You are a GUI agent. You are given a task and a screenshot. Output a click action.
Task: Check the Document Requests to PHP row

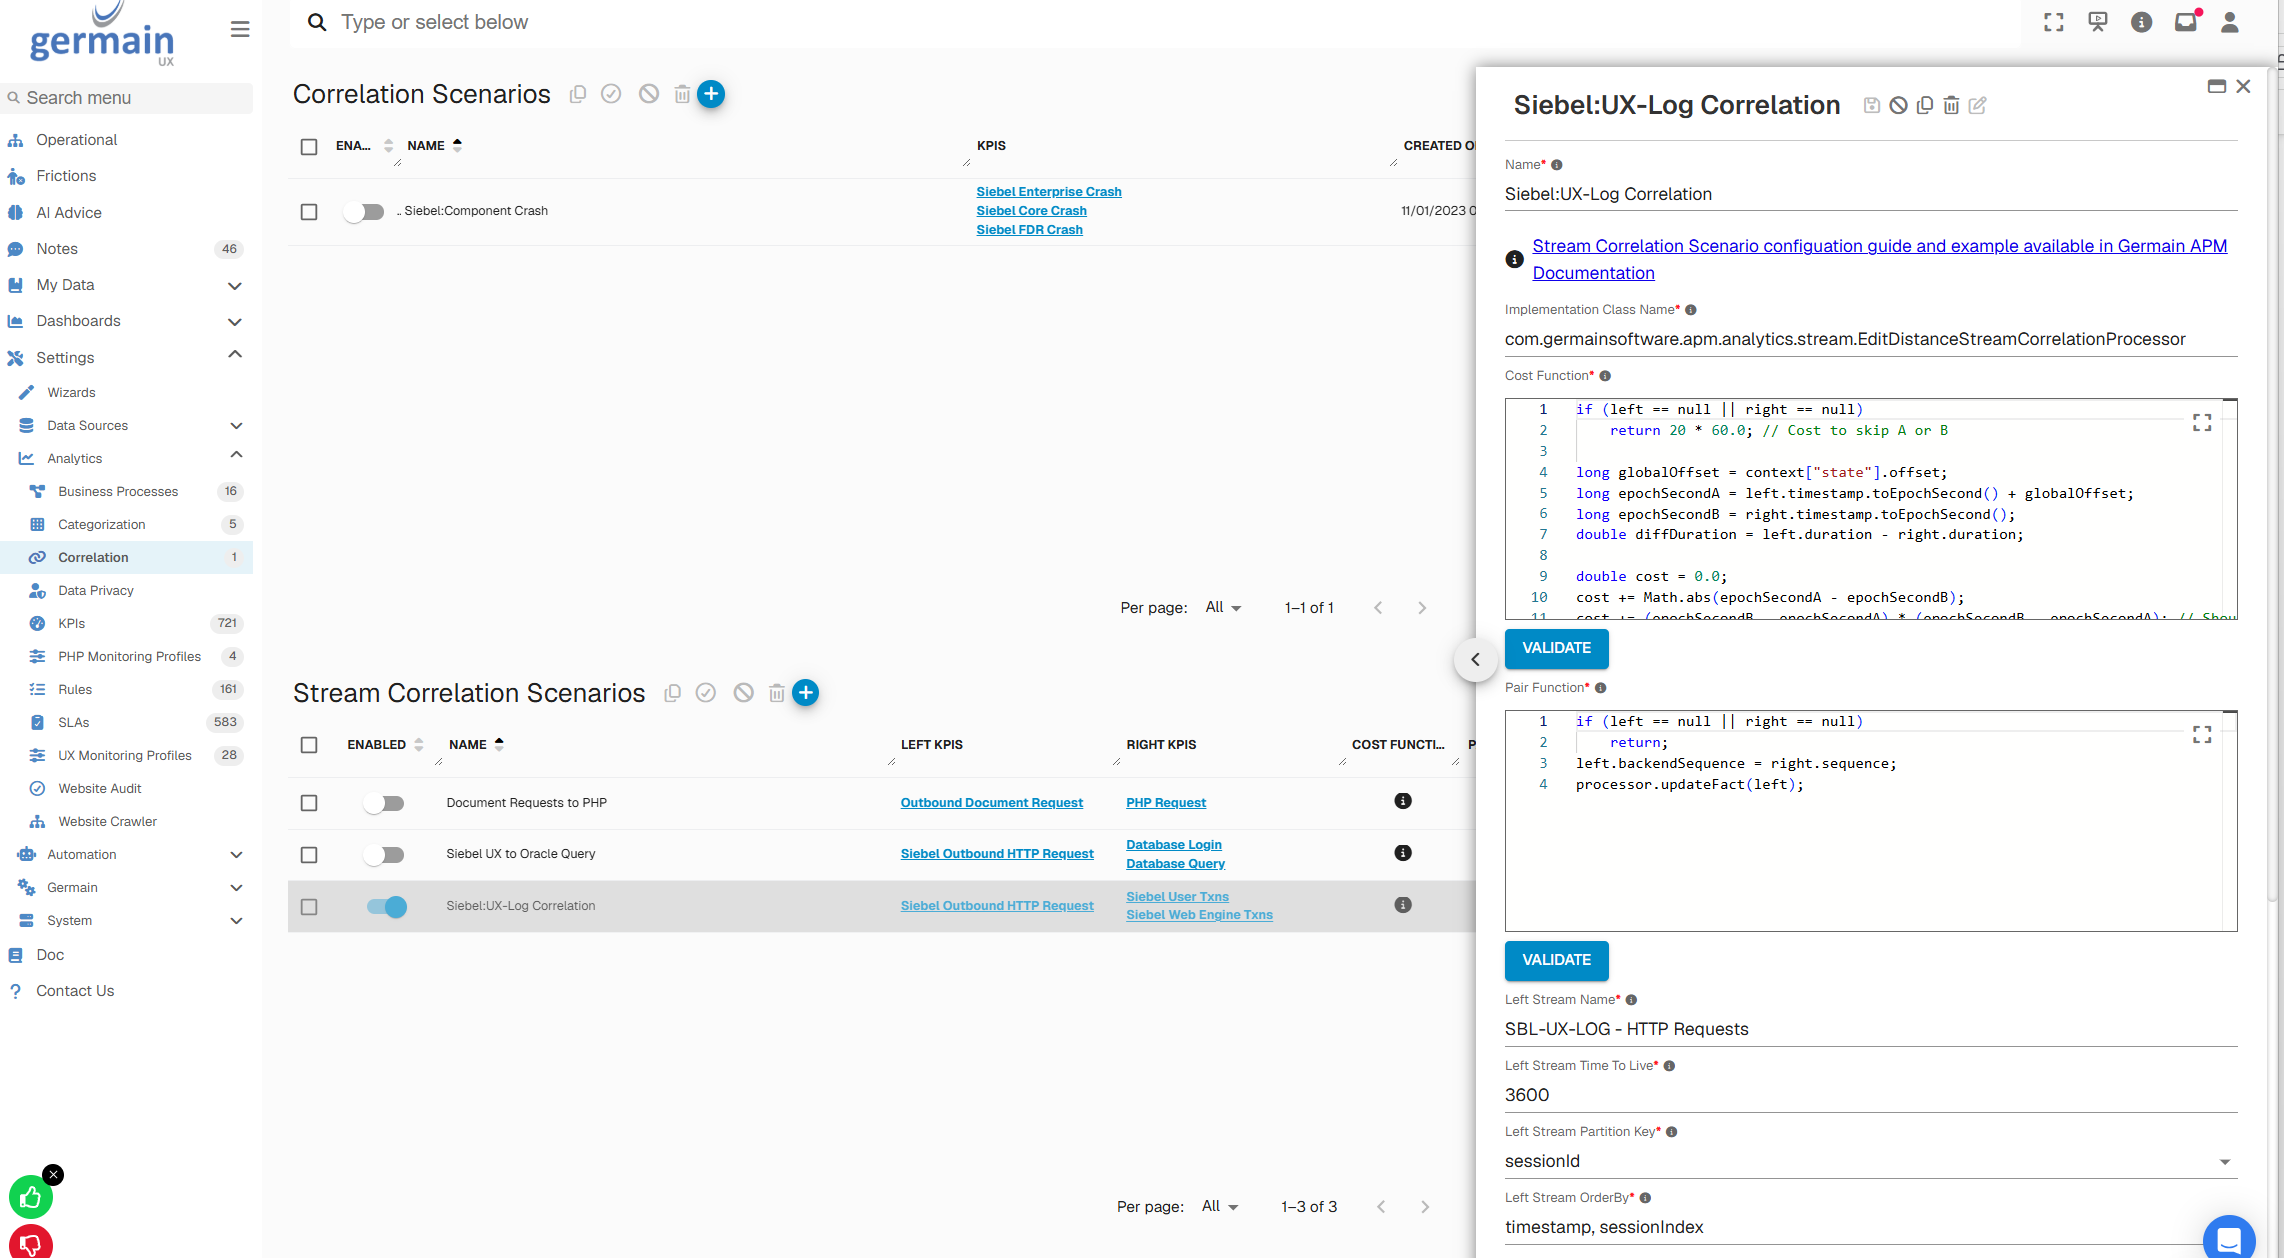(309, 803)
